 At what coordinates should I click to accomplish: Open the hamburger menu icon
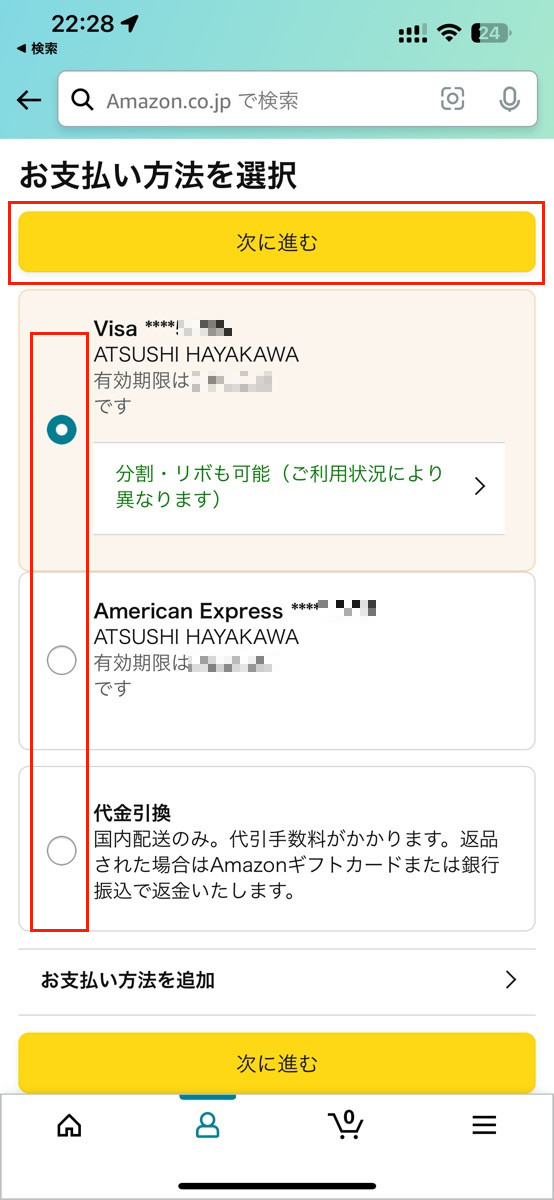click(484, 1125)
